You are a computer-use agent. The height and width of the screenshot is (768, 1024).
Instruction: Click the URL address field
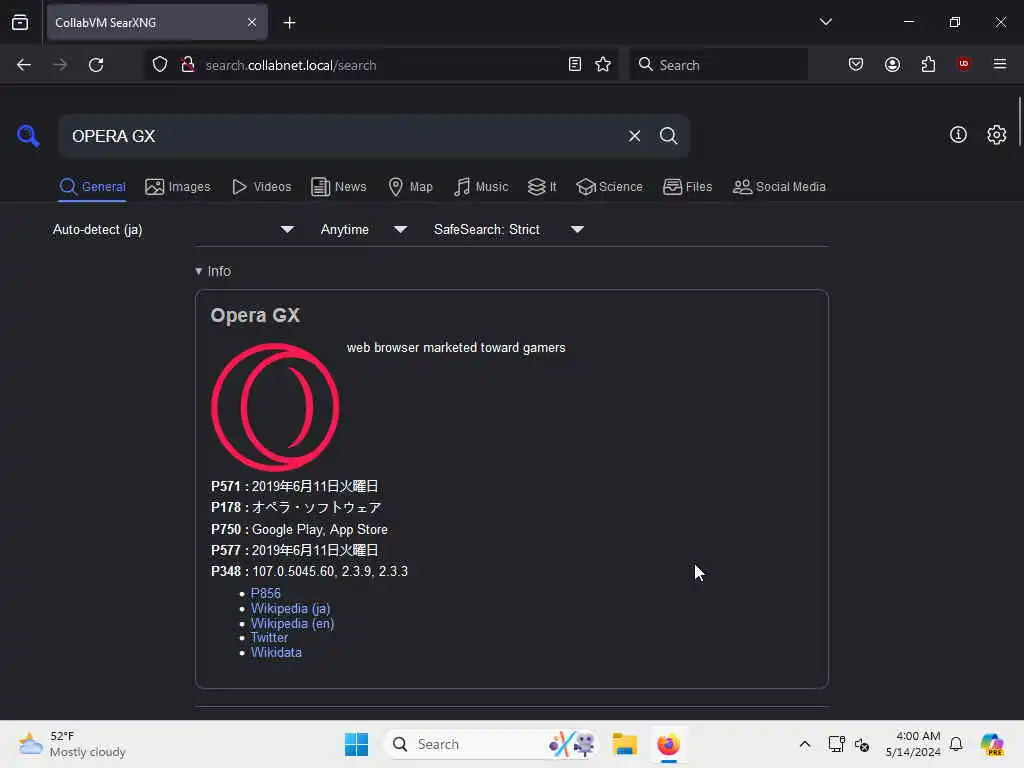382,65
